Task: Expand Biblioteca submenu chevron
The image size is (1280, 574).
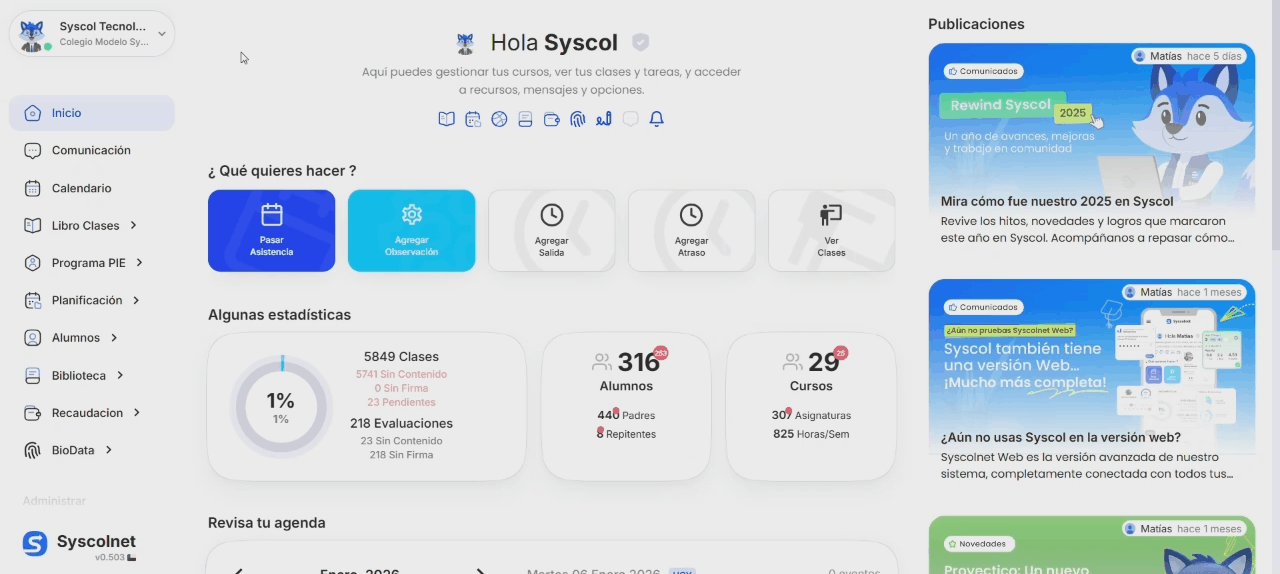Action: pyautogui.click(x=120, y=375)
